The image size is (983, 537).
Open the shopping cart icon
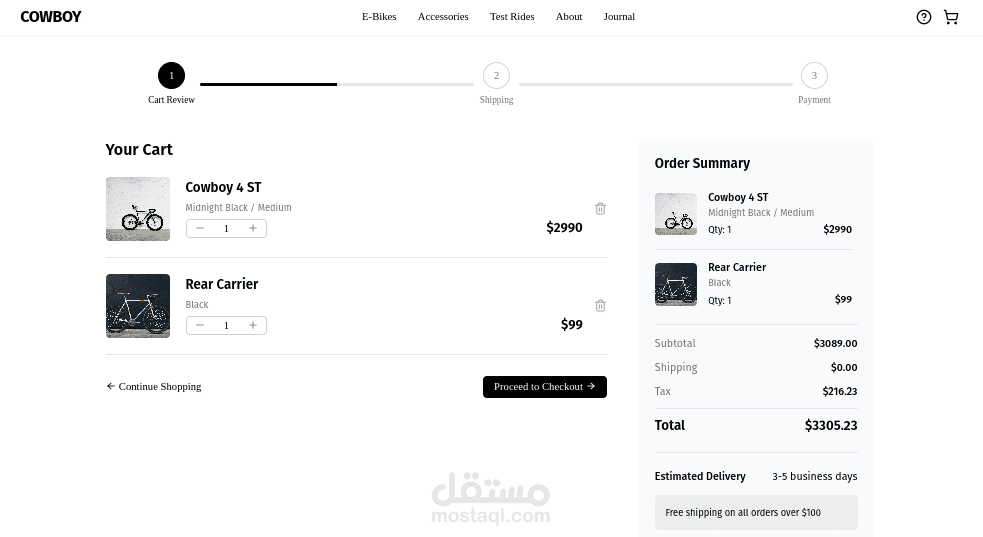tap(951, 17)
